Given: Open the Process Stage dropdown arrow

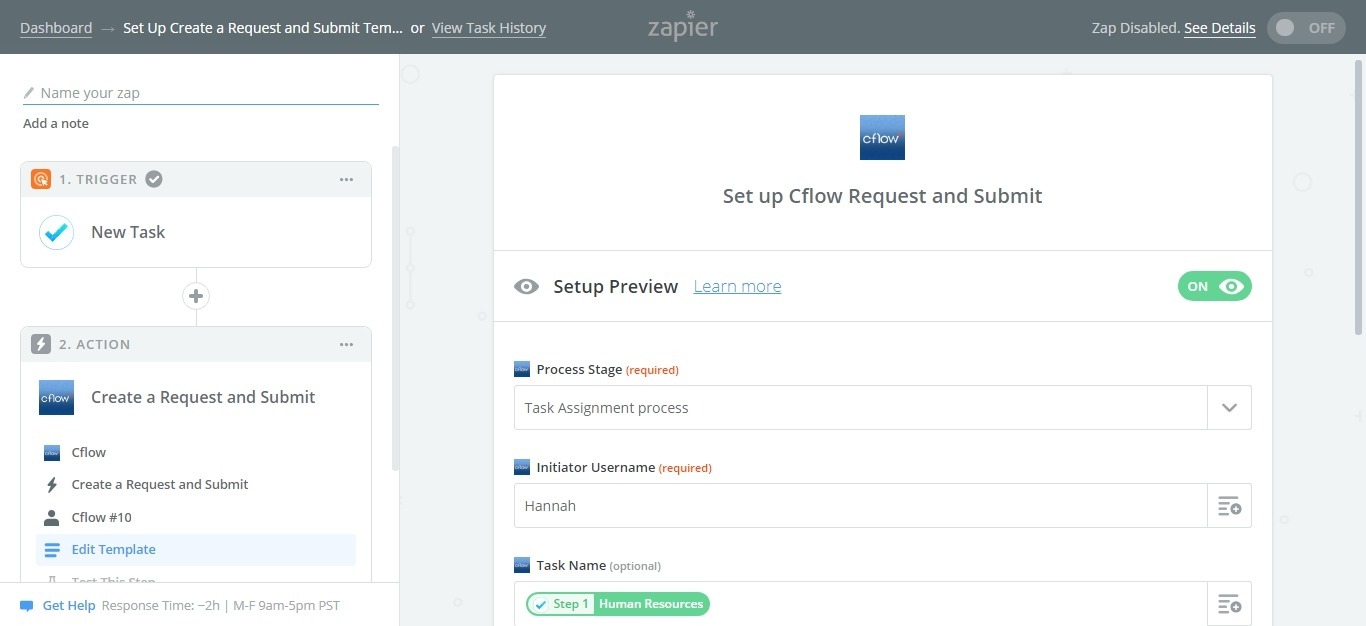Looking at the screenshot, I should pyautogui.click(x=1230, y=408).
